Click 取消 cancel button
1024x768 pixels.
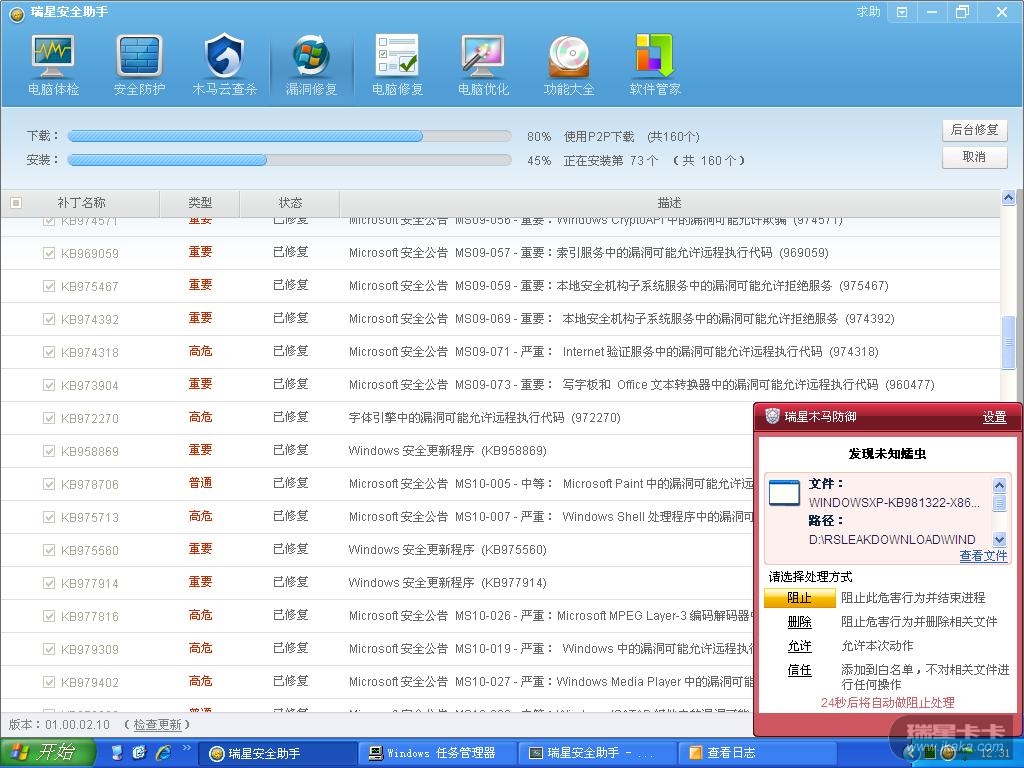click(974, 157)
